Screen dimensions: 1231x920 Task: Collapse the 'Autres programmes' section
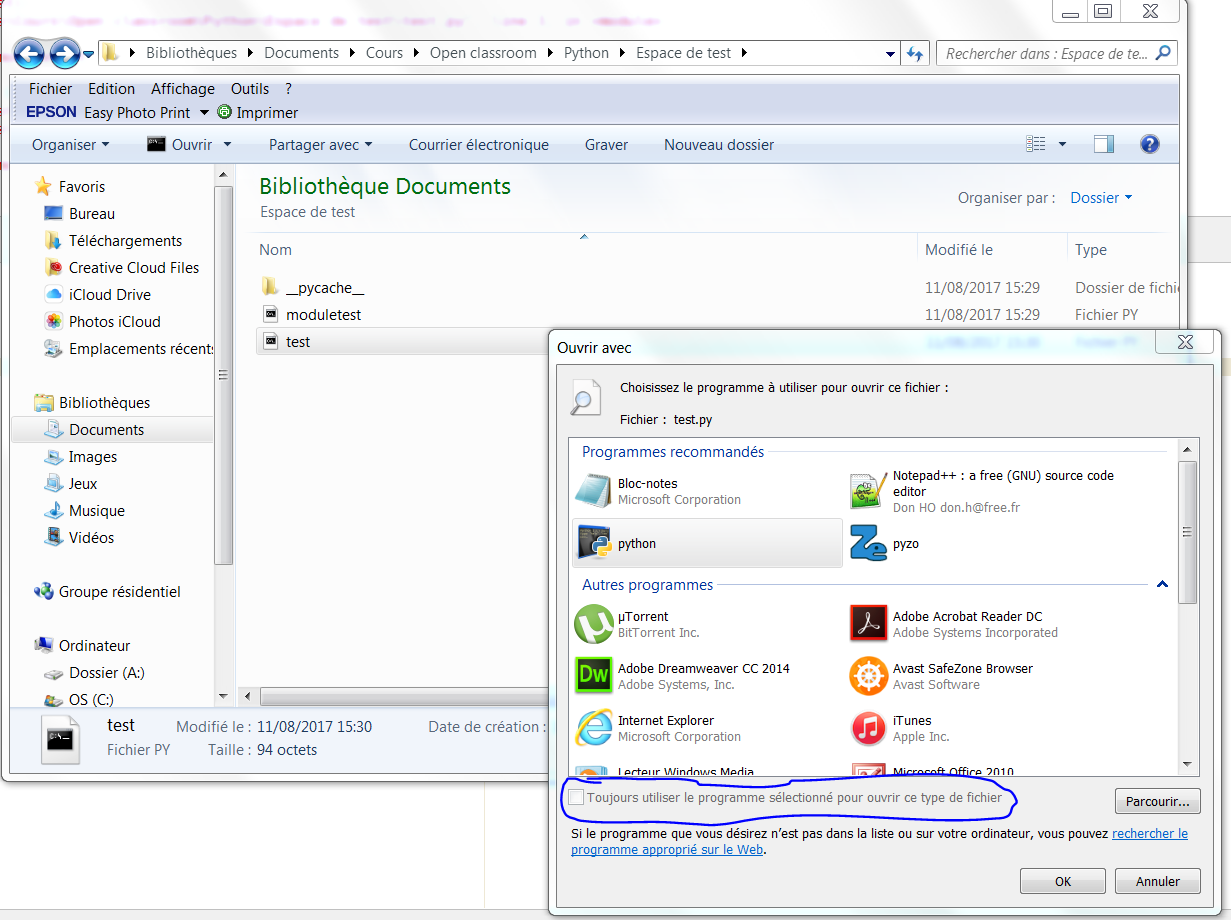[1162, 585]
